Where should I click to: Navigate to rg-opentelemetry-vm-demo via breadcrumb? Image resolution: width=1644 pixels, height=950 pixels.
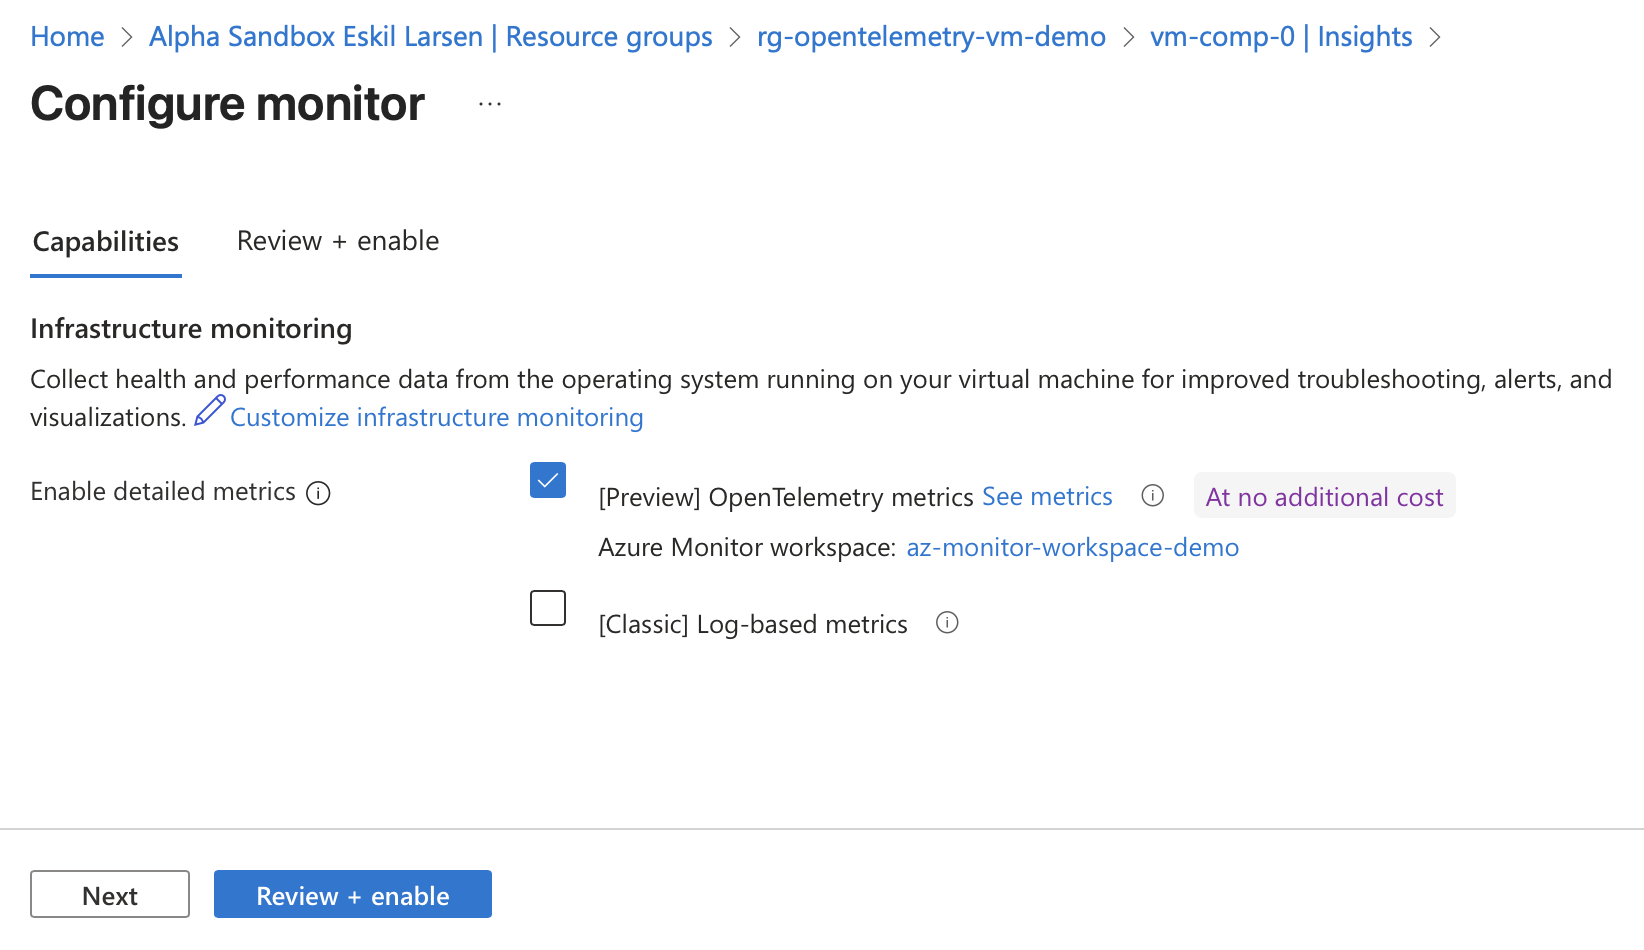coord(931,36)
